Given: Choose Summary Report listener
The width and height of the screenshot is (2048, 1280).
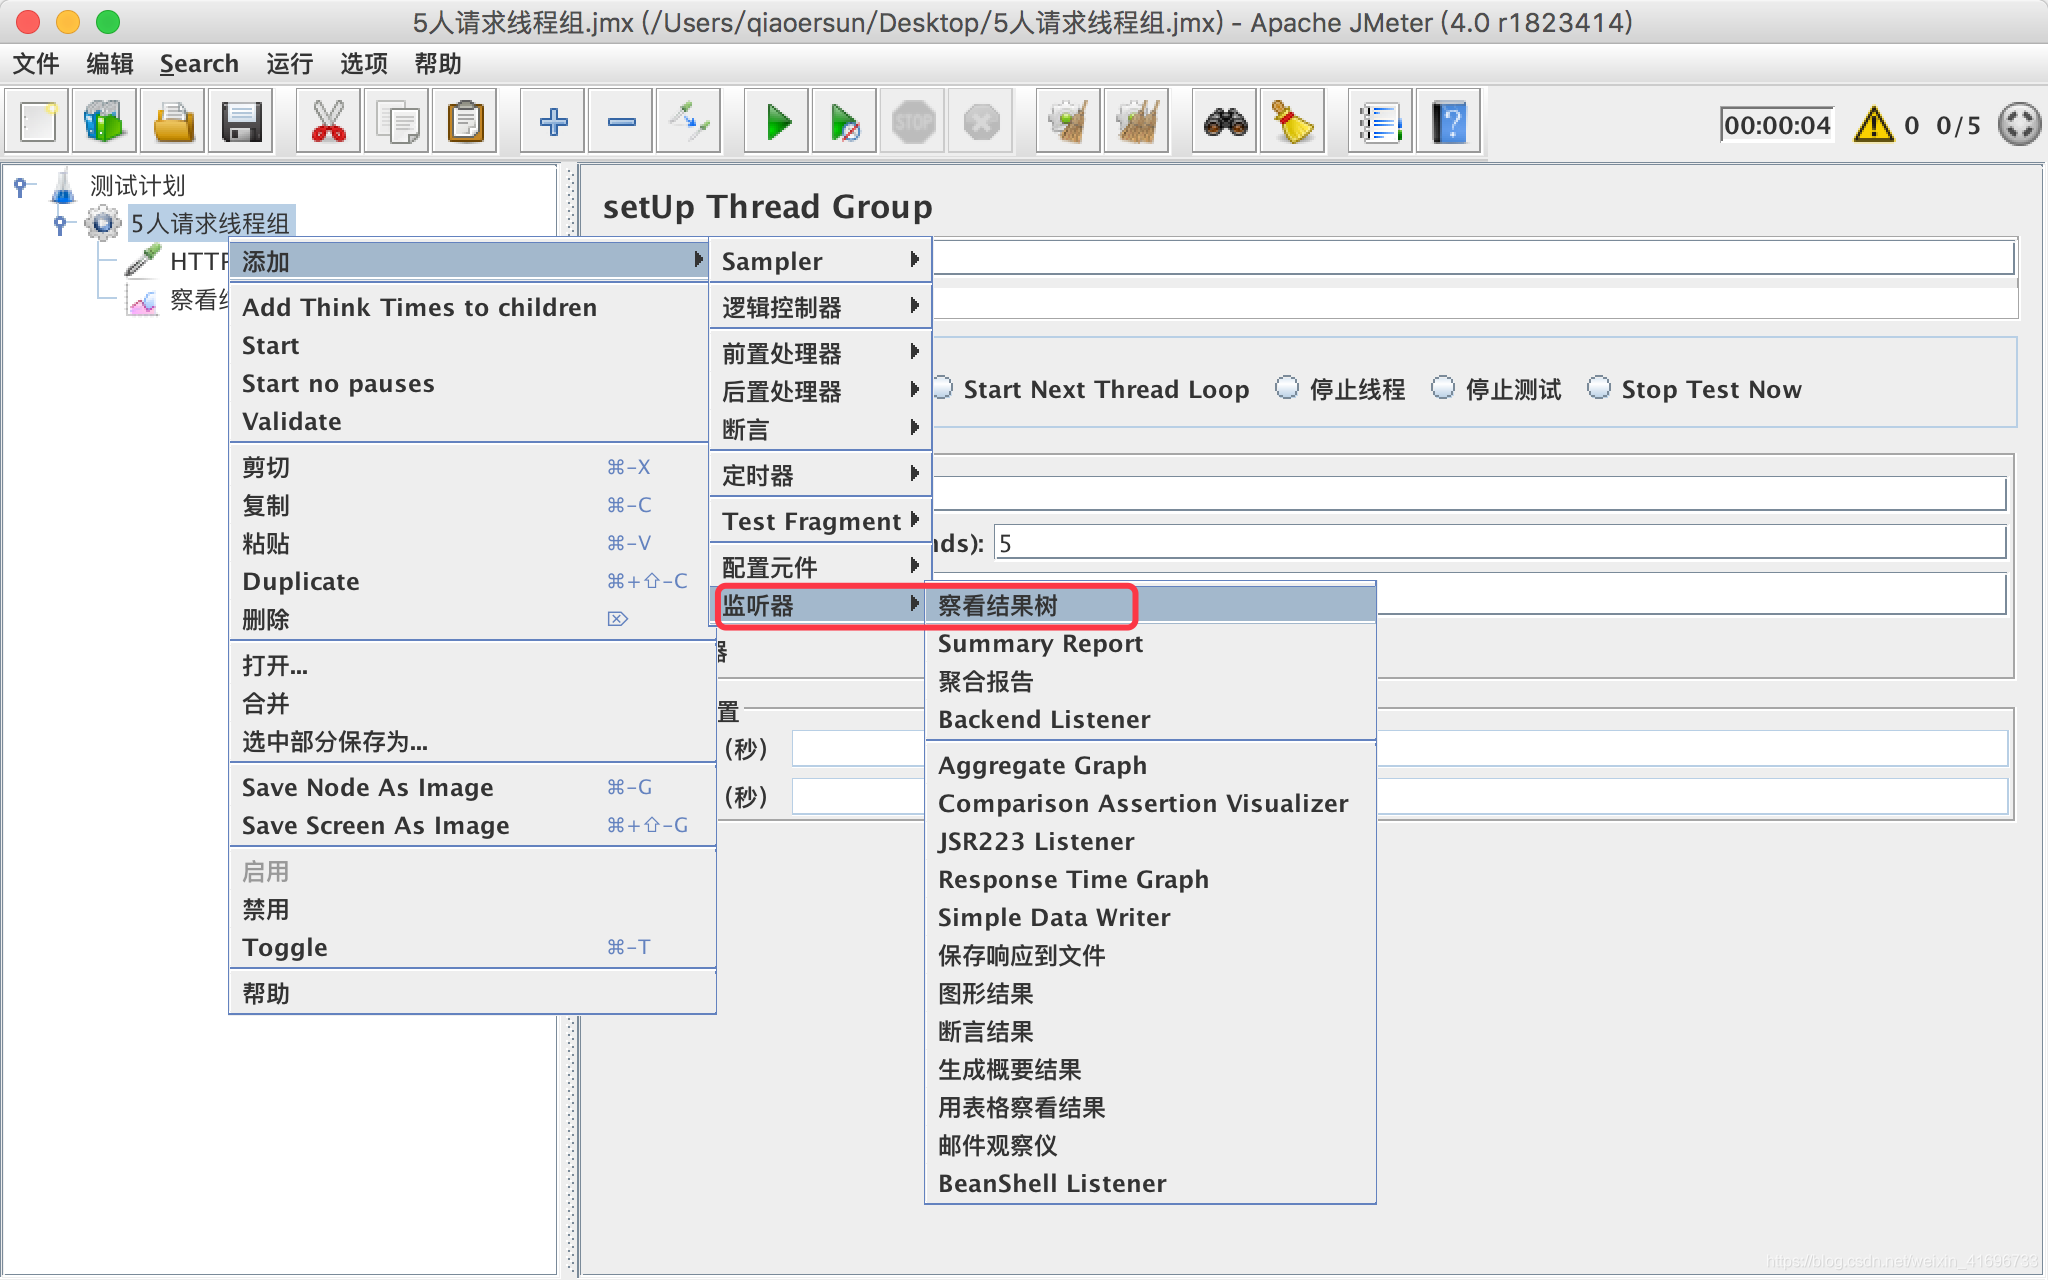Looking at the screenshot, I should [x=1150, y=643].
